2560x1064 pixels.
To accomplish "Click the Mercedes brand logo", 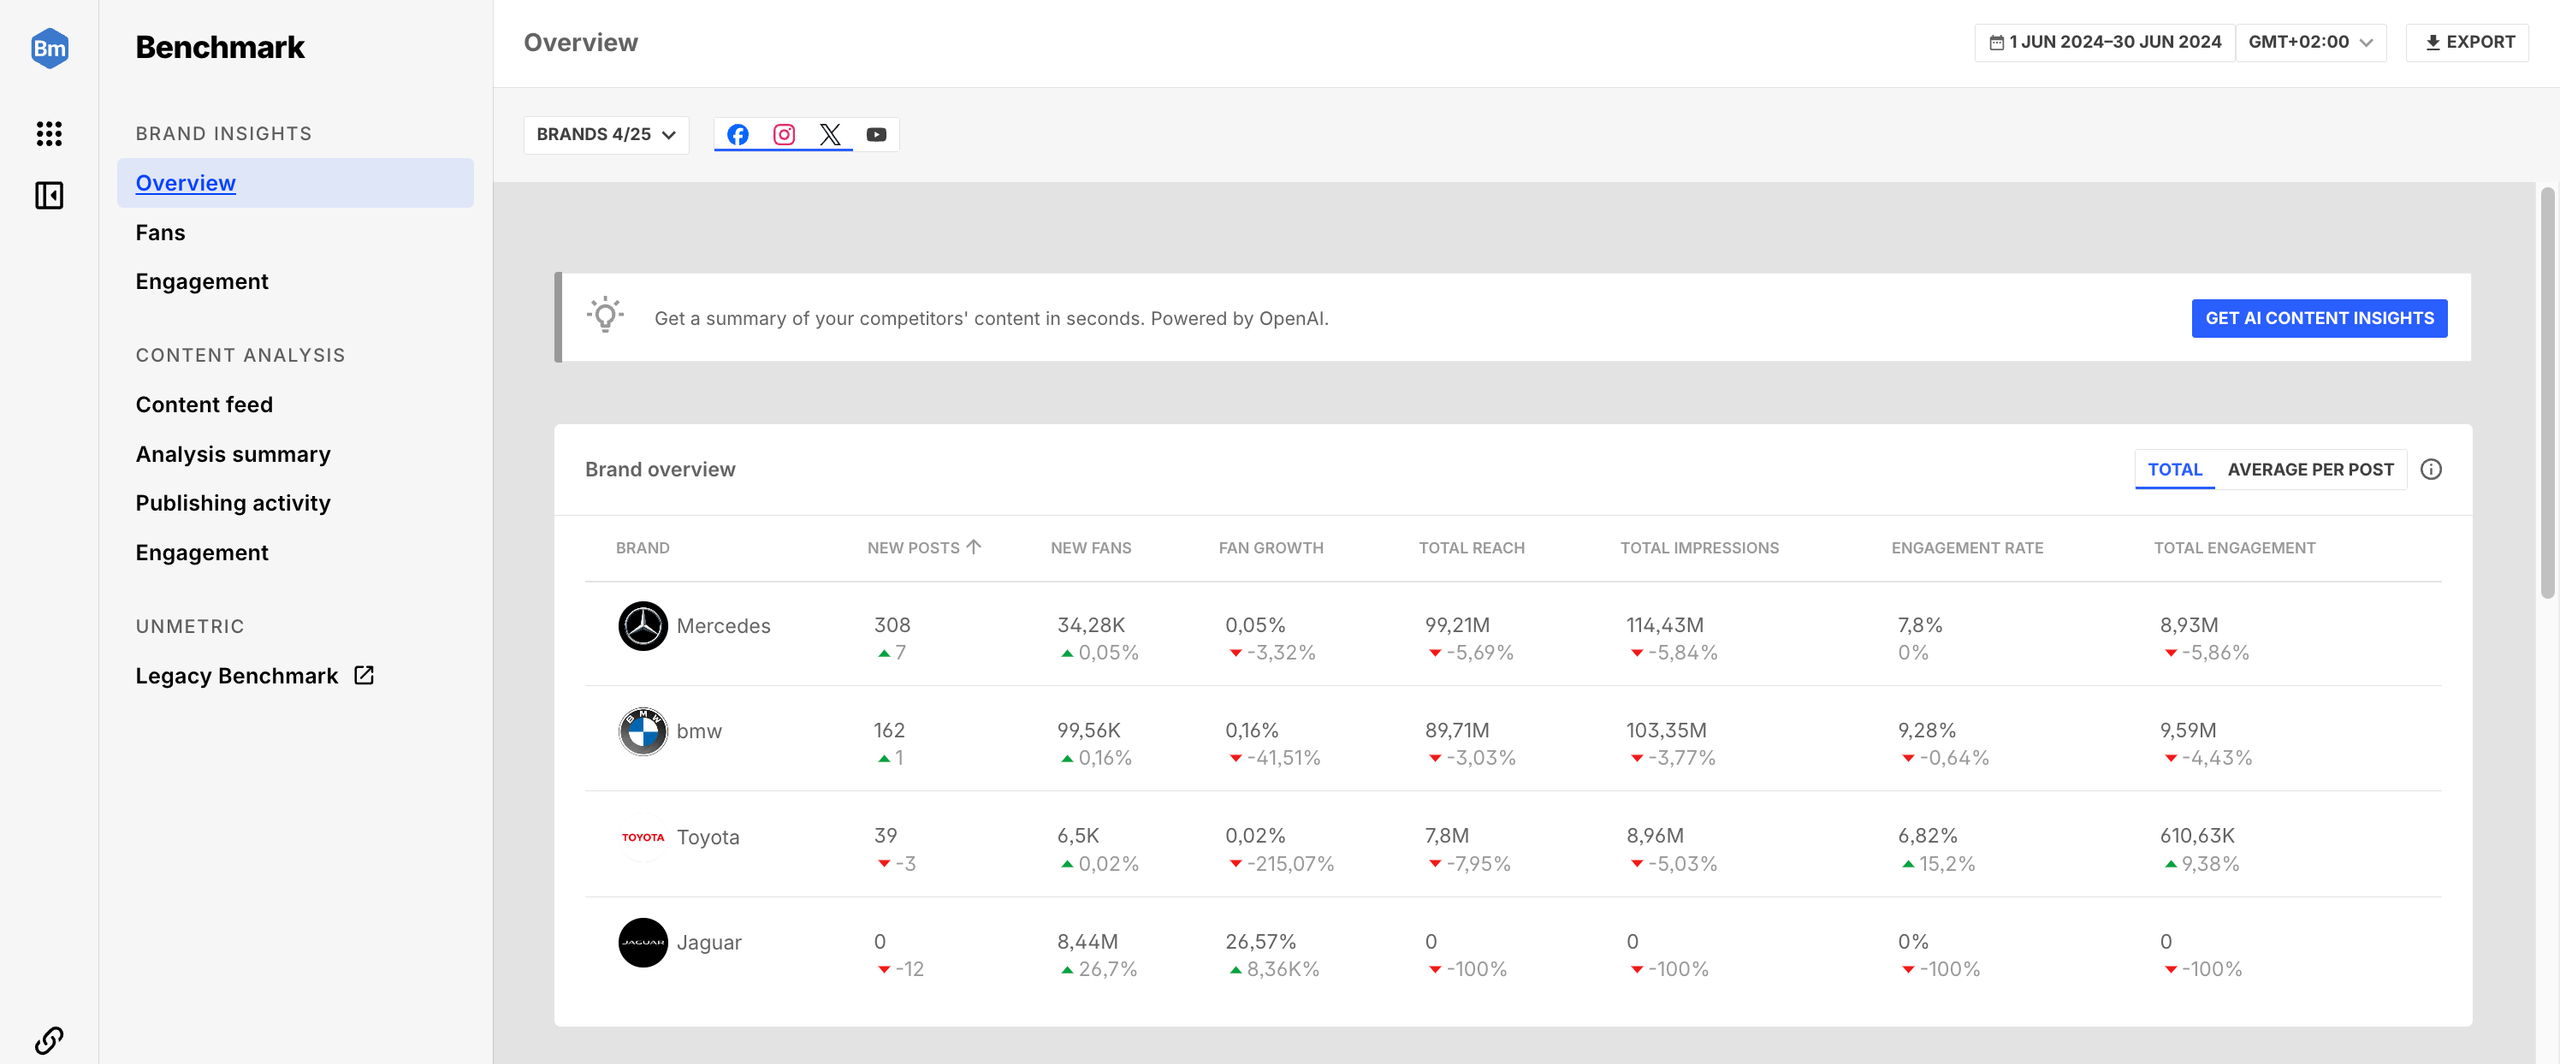I will click(643, 626).
